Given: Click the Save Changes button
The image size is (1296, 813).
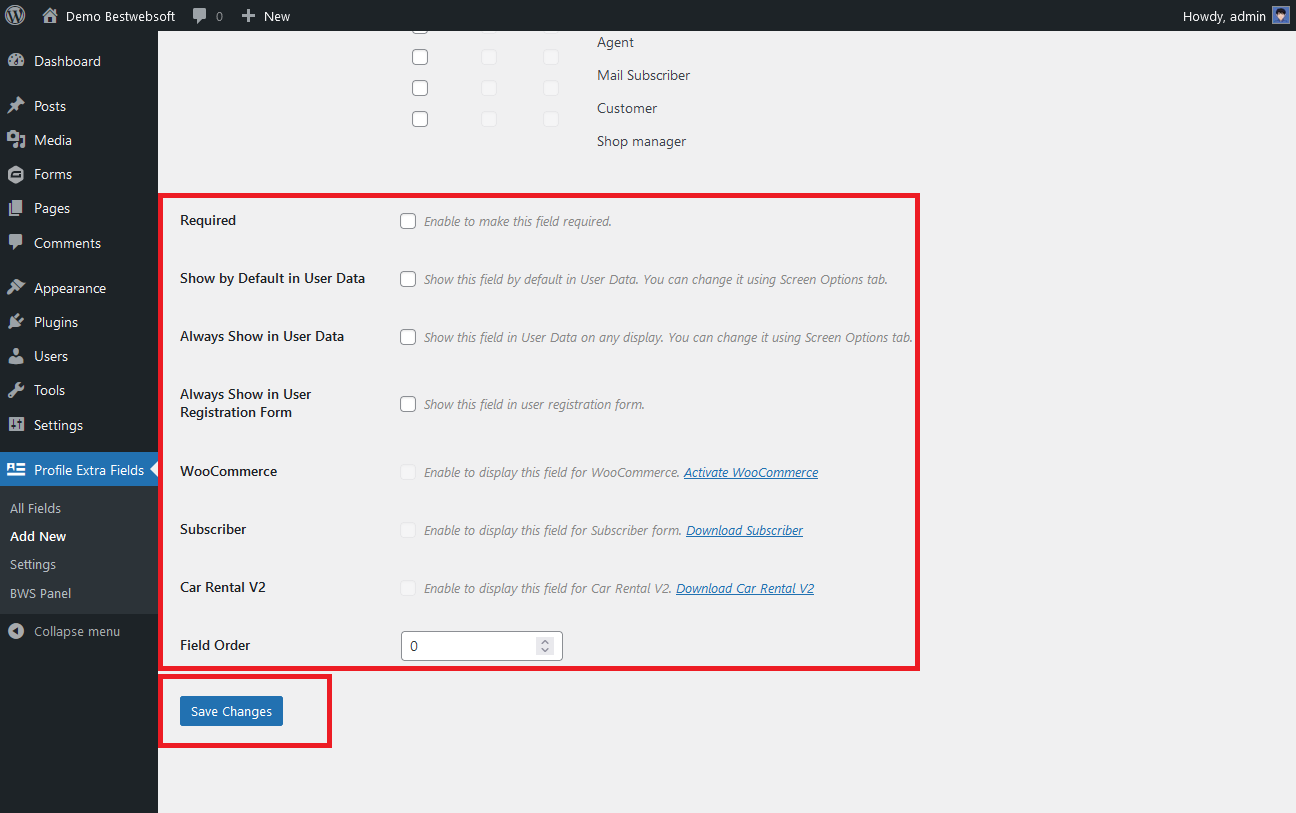Looking at the screenshot, I should [x=231, y=710].
